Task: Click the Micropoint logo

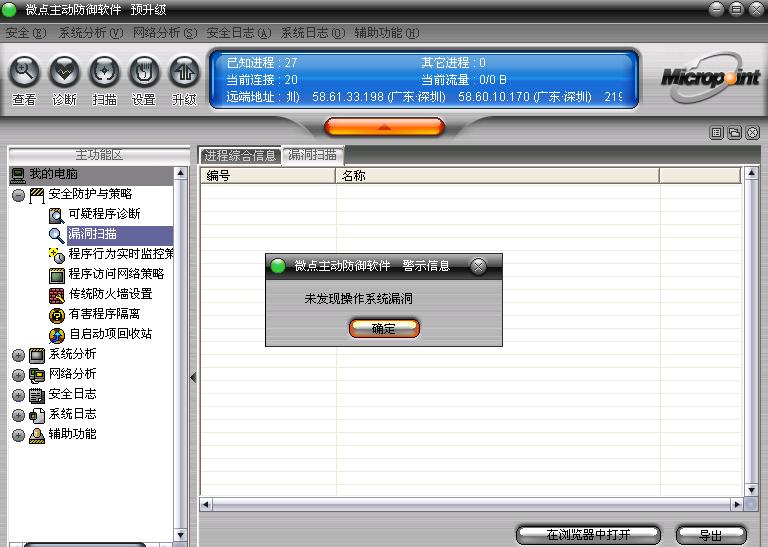Action: 710,77
